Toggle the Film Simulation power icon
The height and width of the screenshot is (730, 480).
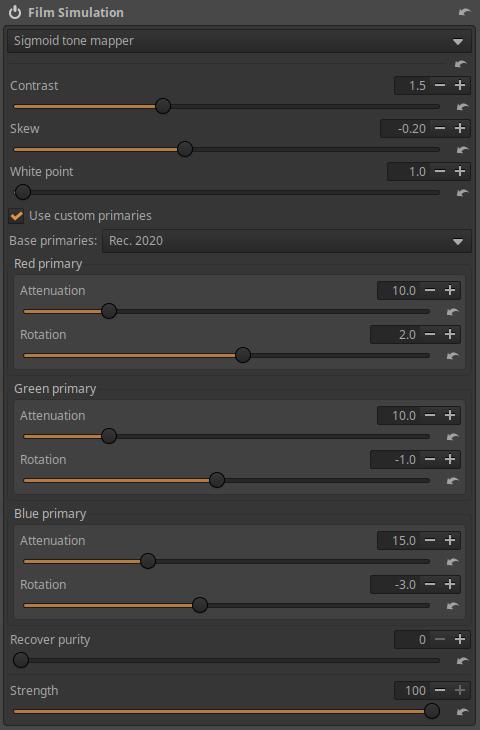(15, 13)
